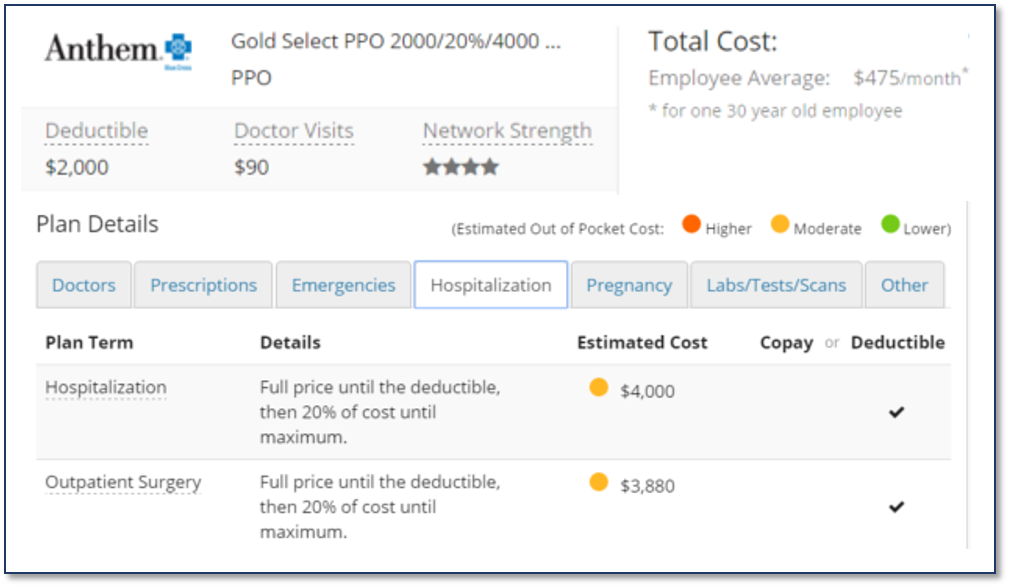Switch to the Prescriptions tab
1009x587 pixels.
tap(203, 285)
